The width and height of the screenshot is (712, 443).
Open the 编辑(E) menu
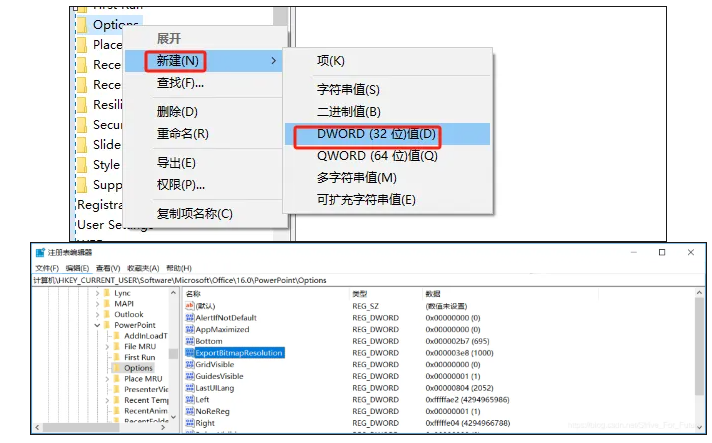[77, 268]
